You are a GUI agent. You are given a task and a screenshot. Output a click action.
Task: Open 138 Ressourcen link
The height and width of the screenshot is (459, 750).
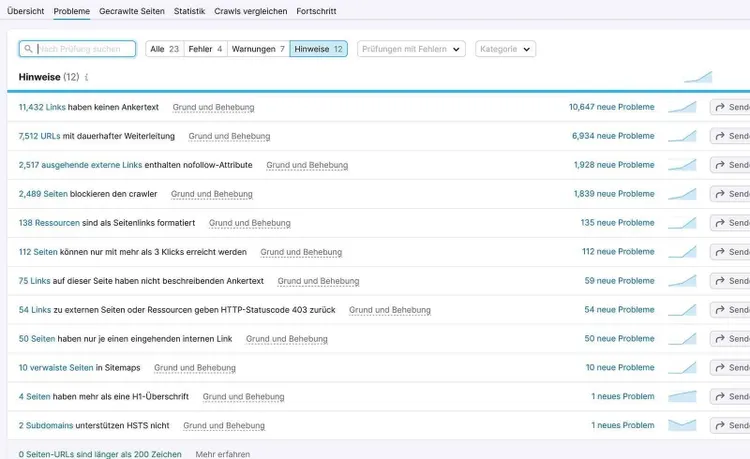[x=49, y=223]
